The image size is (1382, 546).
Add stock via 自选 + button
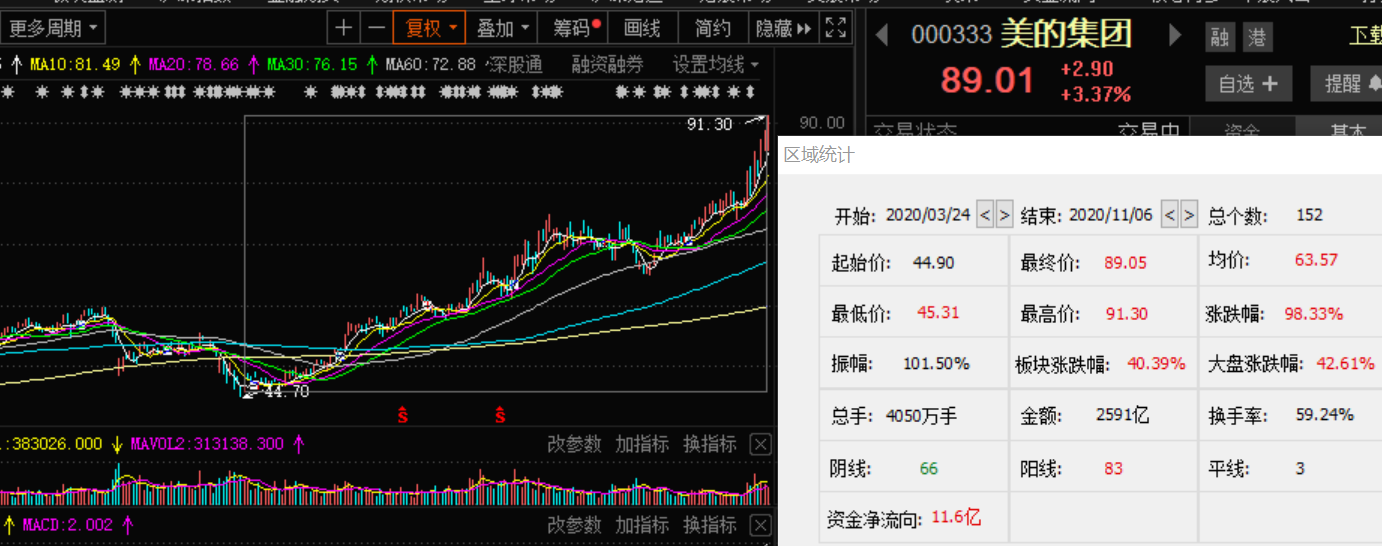pyautogui.click(x=1248, y=84)
